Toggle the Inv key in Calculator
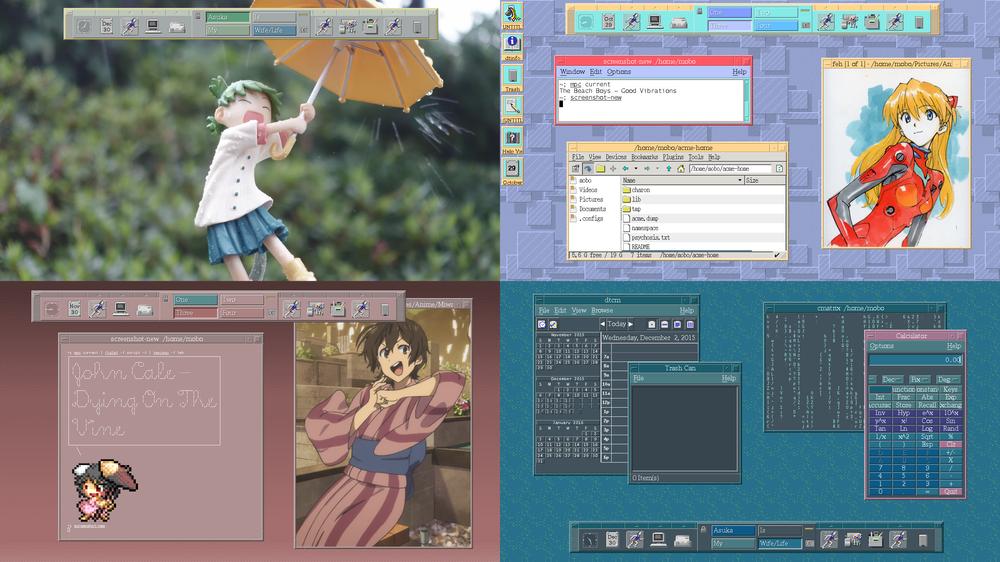 click(x=880, y=413)
